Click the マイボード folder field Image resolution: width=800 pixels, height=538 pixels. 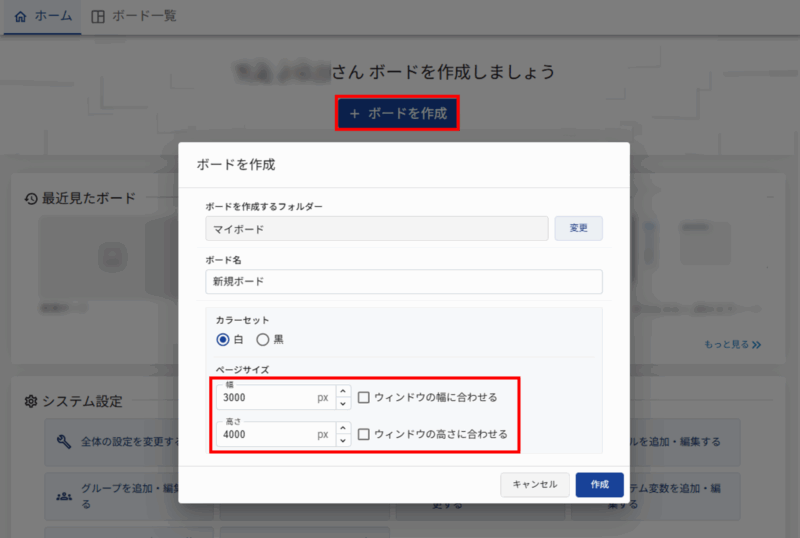[x=377, y=229]
